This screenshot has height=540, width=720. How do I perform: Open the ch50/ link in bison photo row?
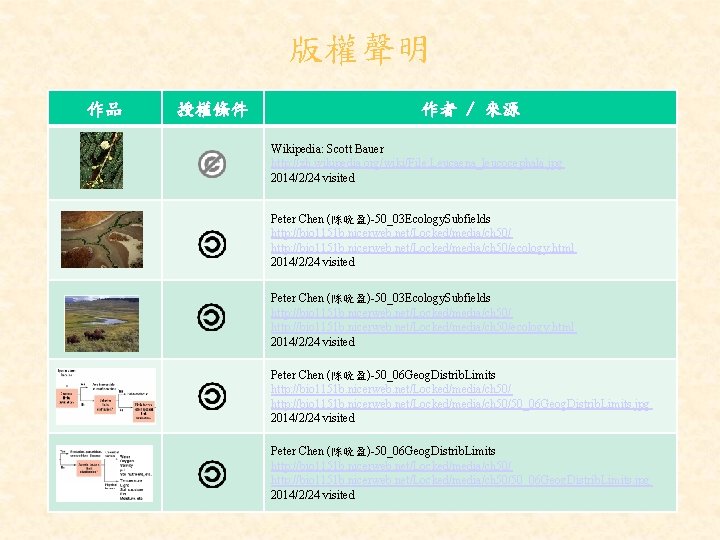(x=391, y=313)
